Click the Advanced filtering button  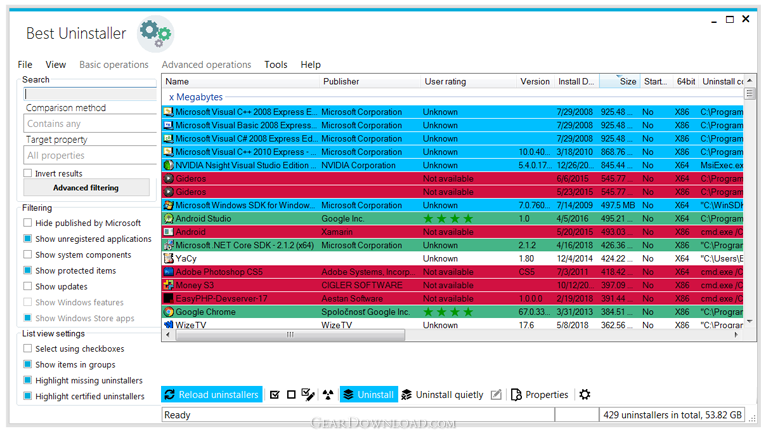pos(86,188)
